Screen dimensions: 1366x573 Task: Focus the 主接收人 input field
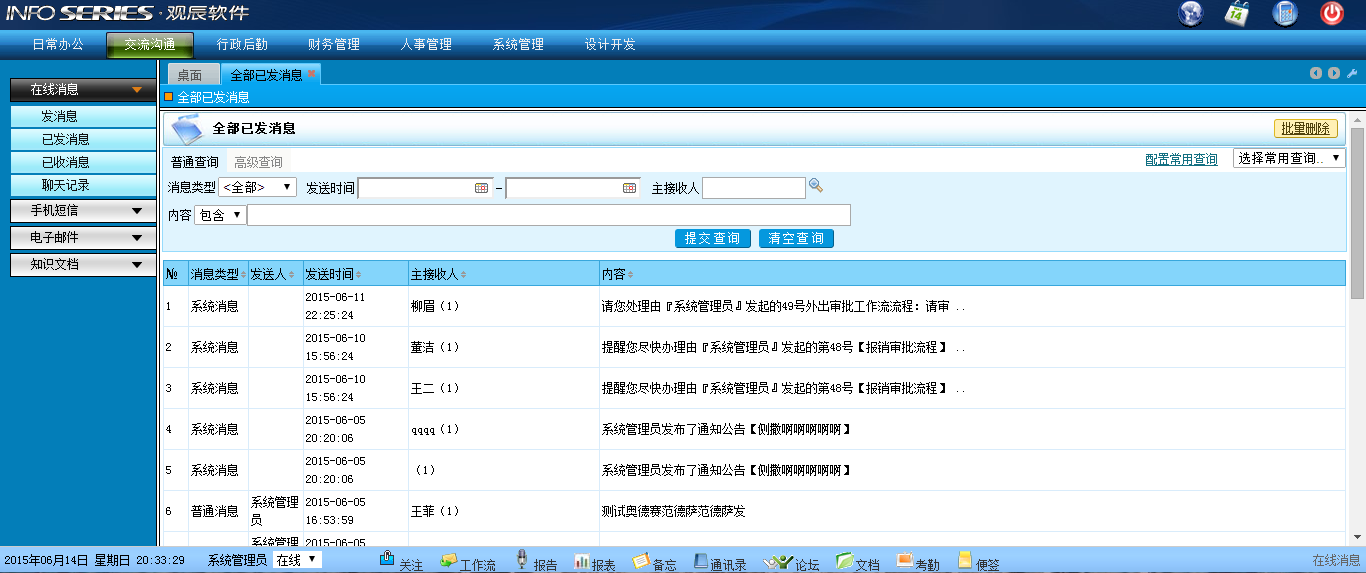coord(753,188)
